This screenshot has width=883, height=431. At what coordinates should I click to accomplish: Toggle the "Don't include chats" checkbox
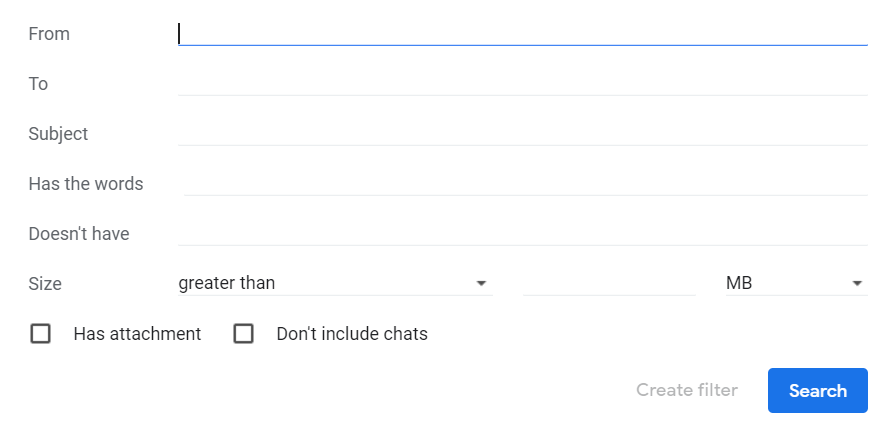coord(243,334)
